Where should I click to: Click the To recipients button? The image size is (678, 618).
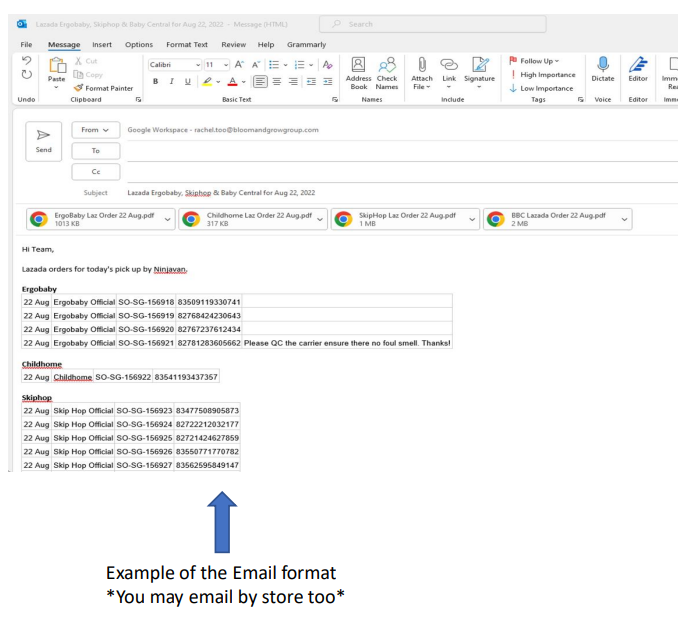[96, 151]
